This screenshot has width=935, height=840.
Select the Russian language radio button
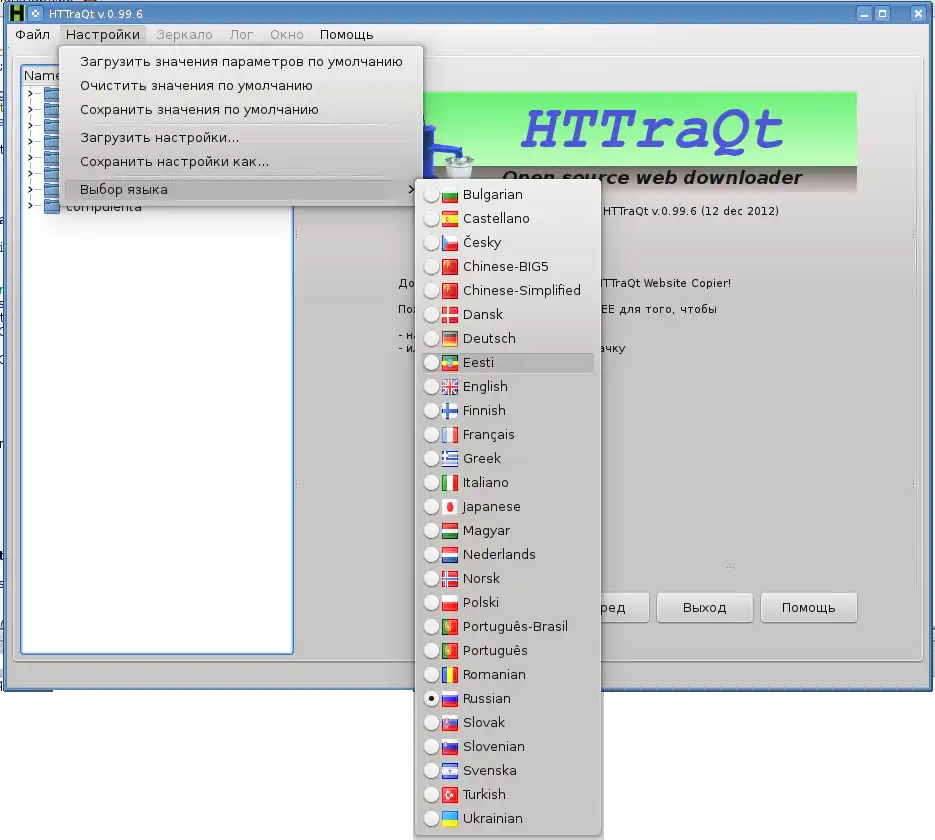(431, 699)
